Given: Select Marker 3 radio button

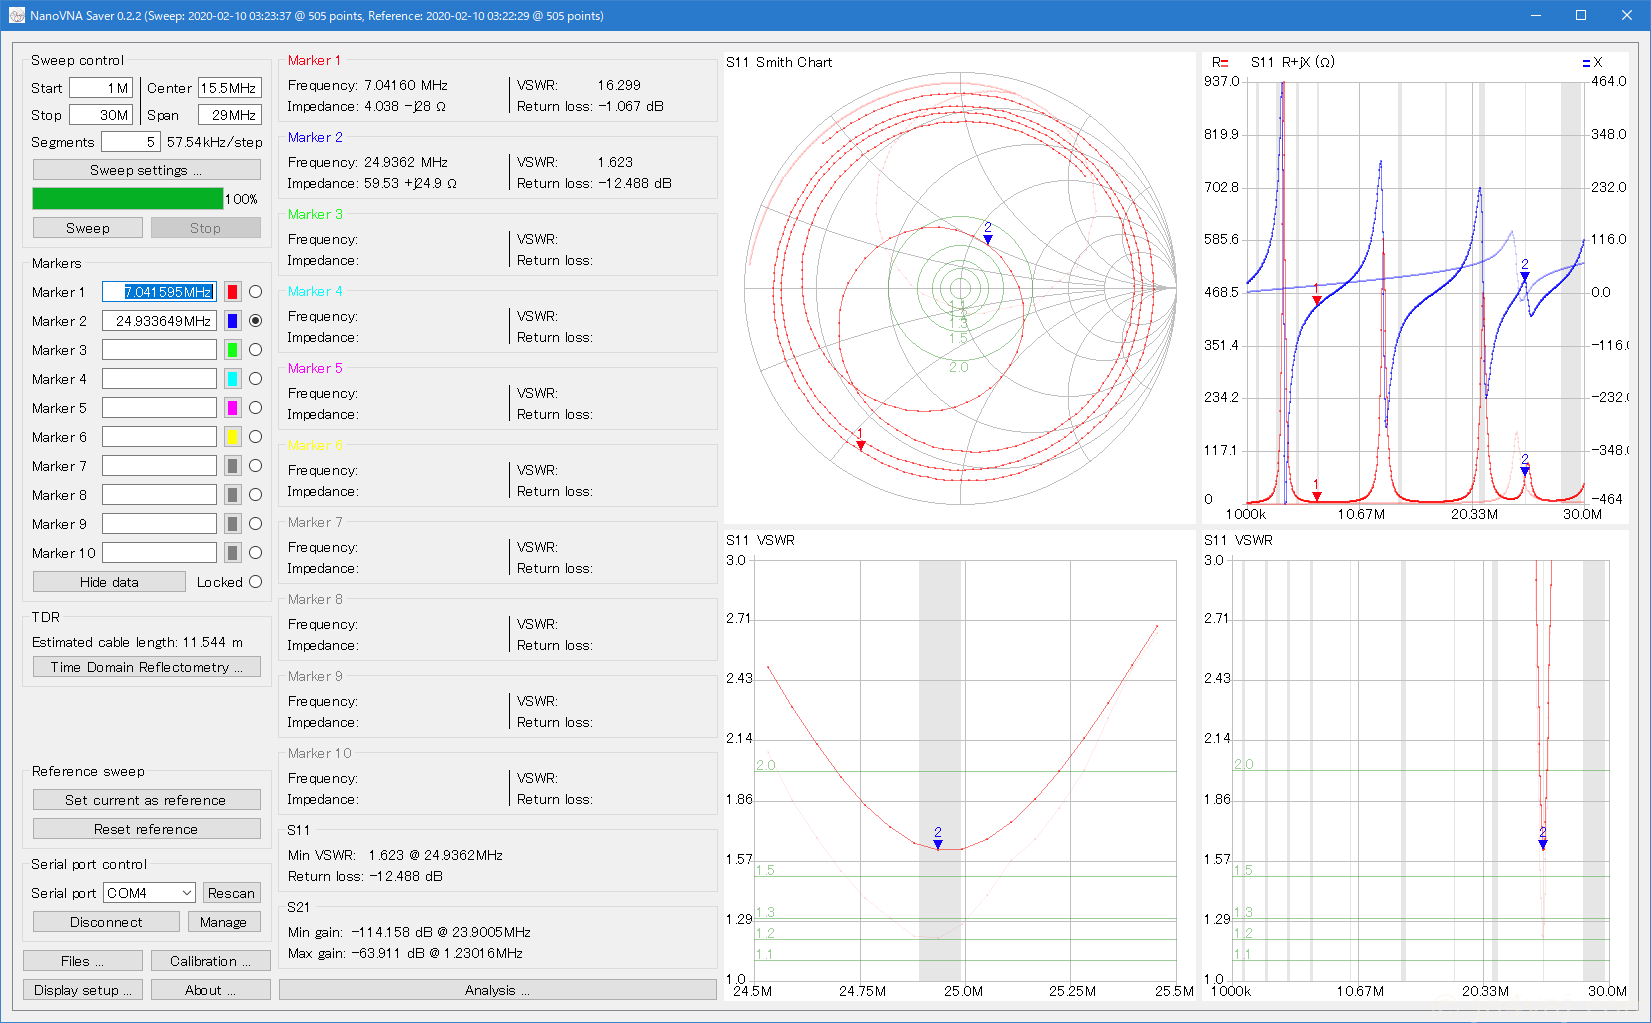Looking at the screenshot, I should click(x=255, y=350).
